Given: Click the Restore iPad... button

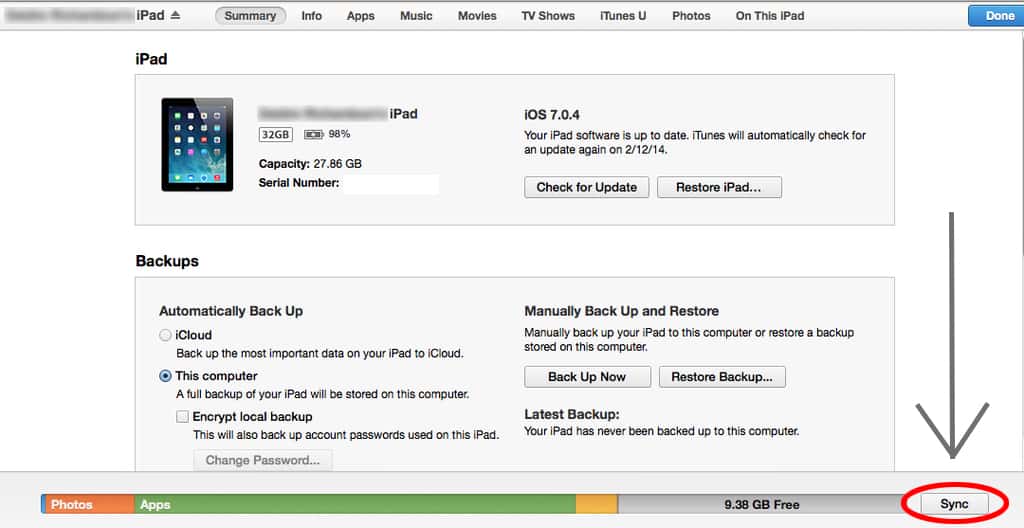Looking at the screenshot, I should pyautogui.click(x=719, y=187).
